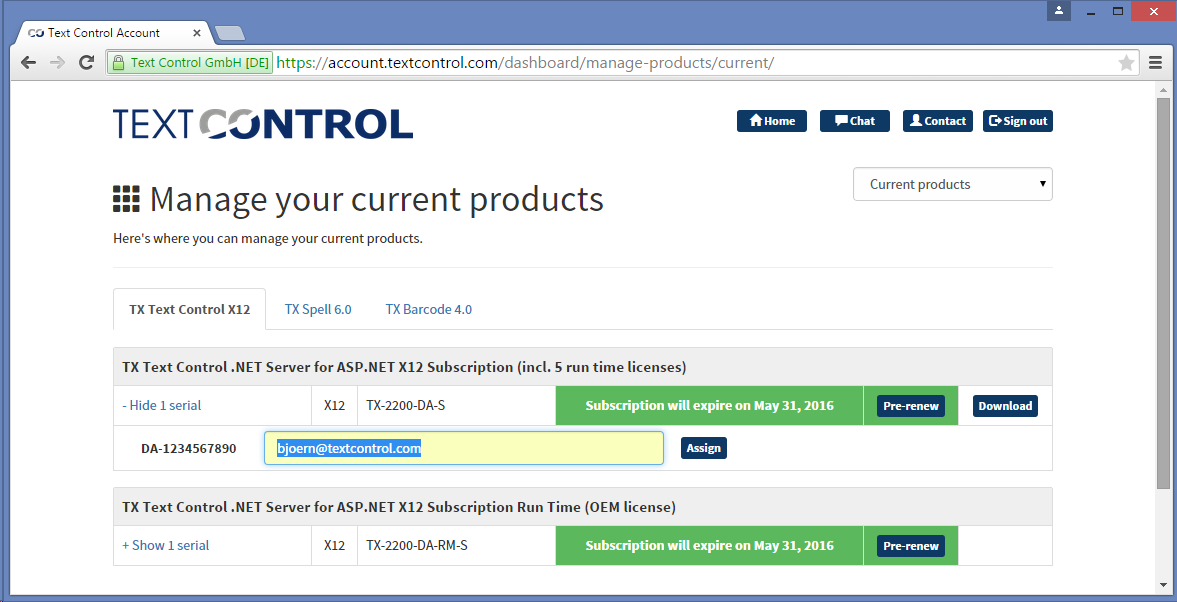Screen dimensions: 1177x602
Task: Close the Text Control Account tab
Action: 197,33
